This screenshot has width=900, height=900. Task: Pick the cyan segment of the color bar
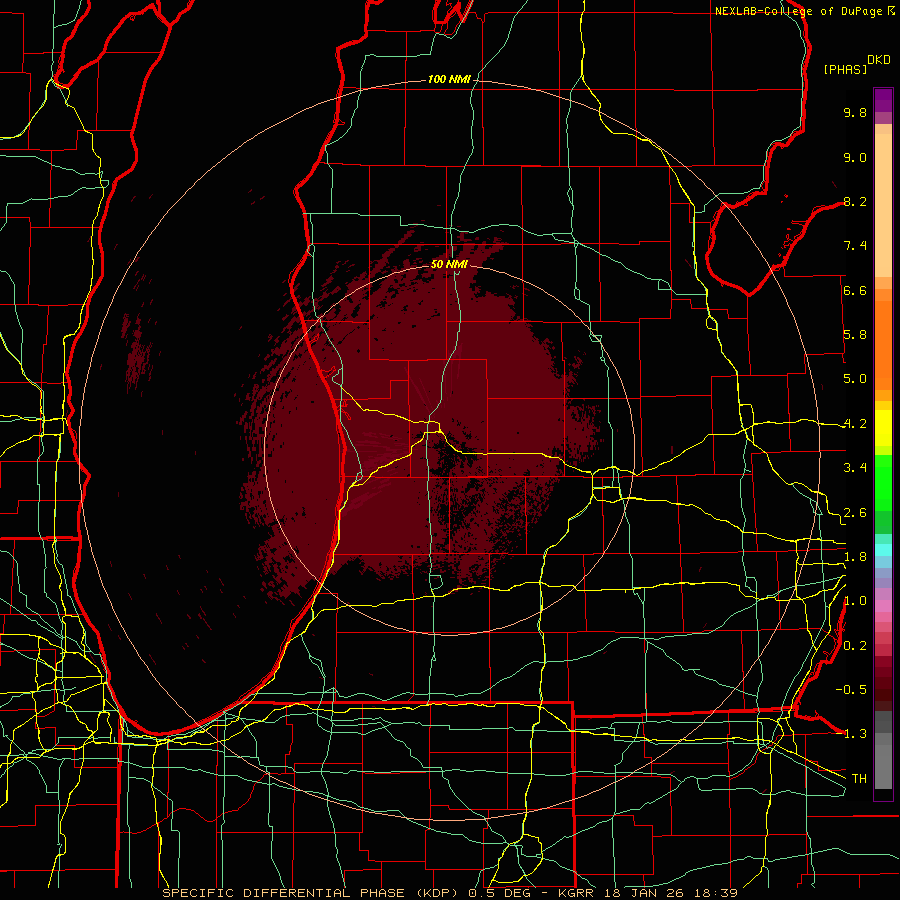[883, 550]
